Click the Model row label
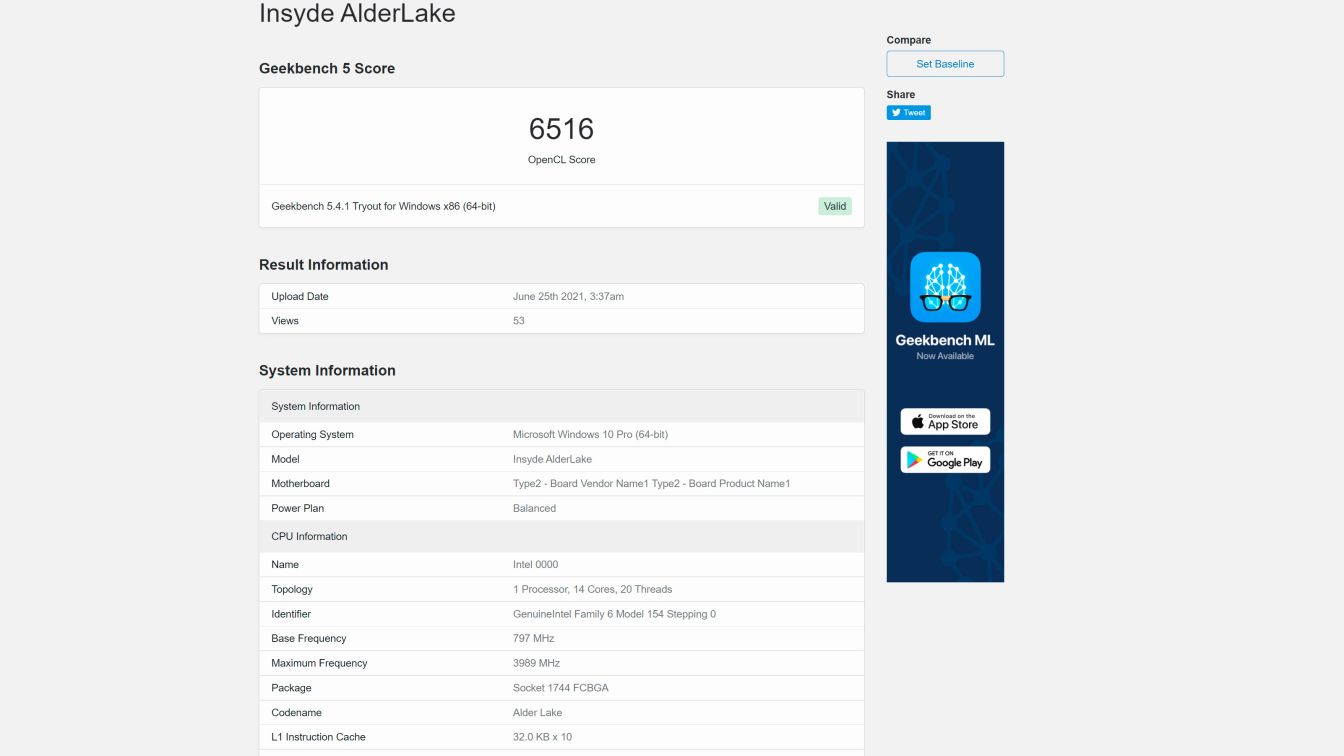 coord(285,460)
